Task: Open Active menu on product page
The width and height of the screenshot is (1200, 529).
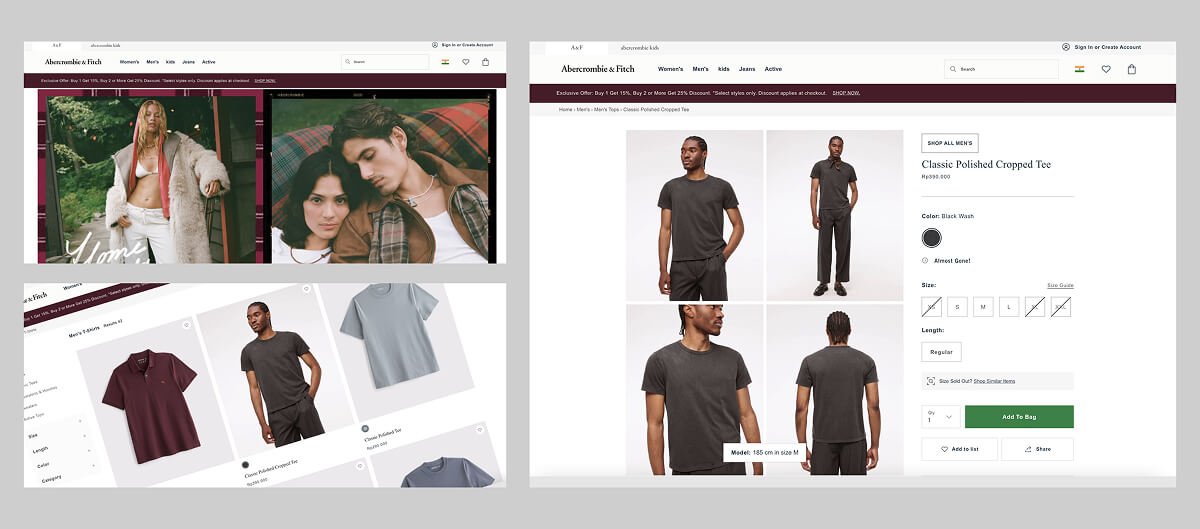Action: [773, 69]
